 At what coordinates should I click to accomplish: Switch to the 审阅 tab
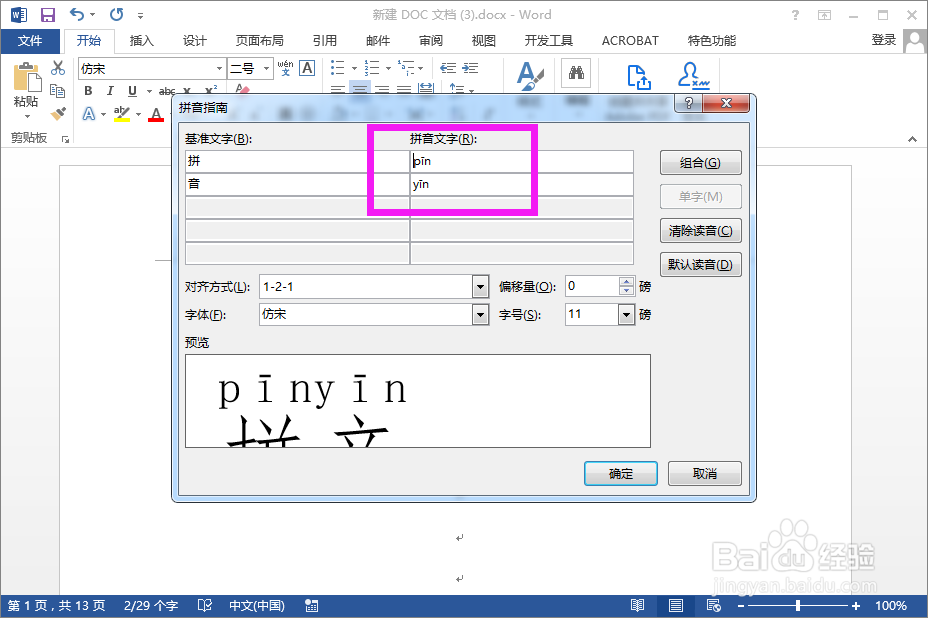pos(431,41)
